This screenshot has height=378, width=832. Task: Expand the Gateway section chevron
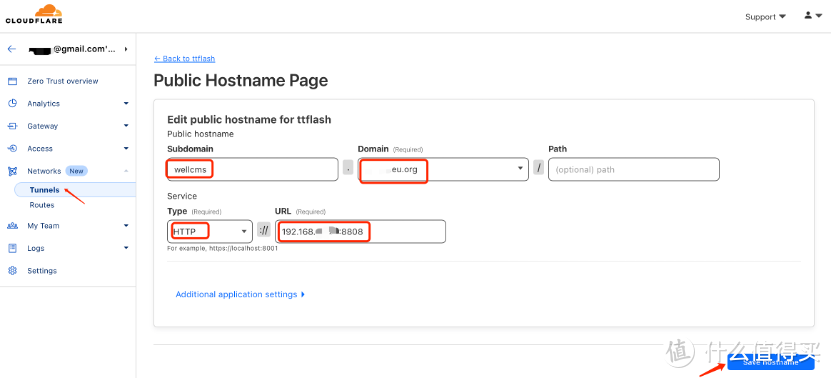[x=126, y=126]
